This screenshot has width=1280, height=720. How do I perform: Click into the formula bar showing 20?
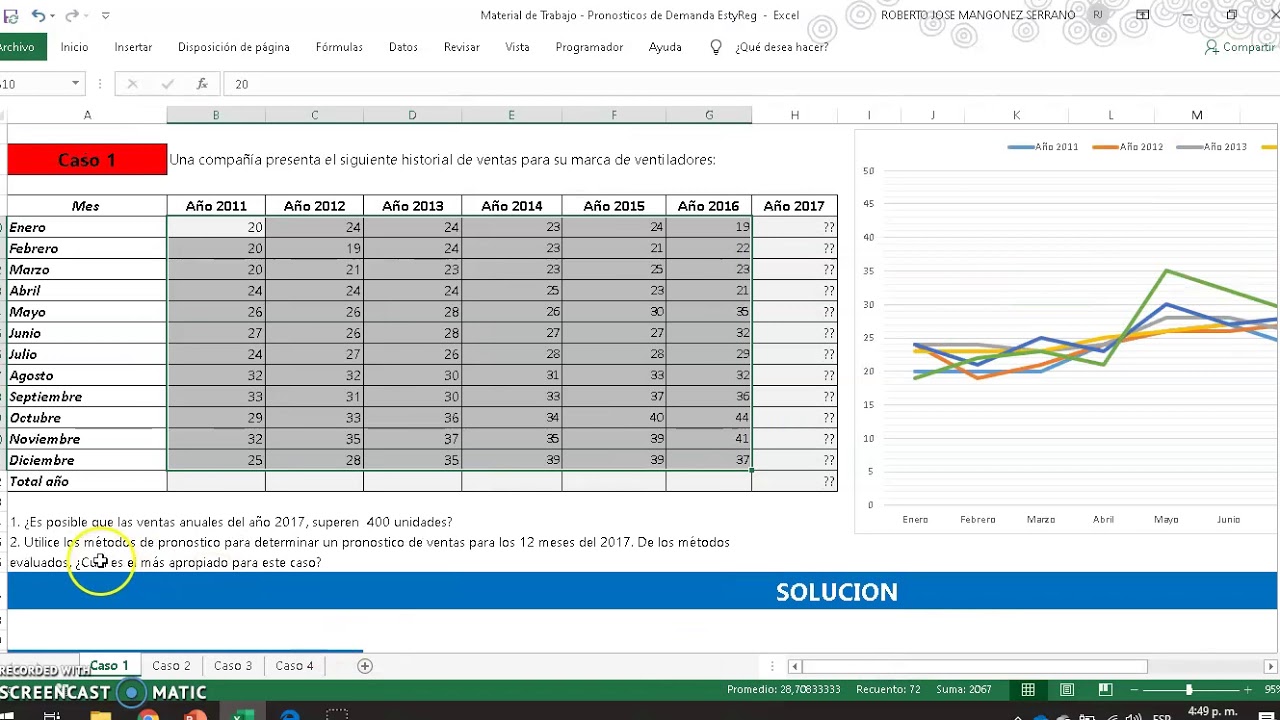point(750,84)
